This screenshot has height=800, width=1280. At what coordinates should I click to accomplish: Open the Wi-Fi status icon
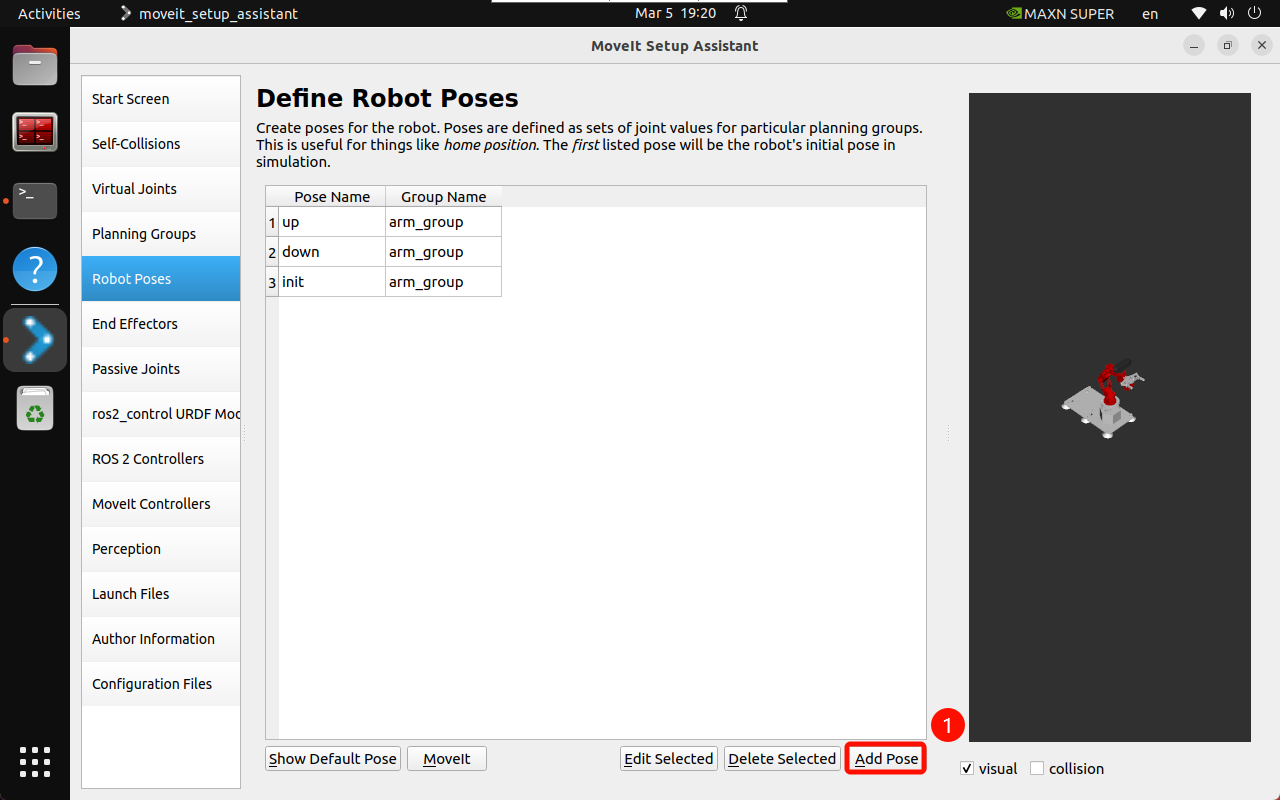pos(1199,14)
